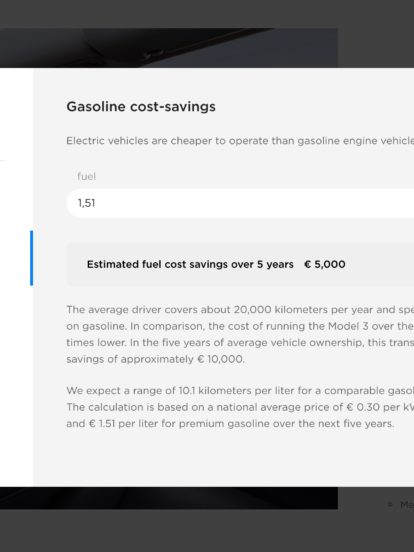Screen dimensions: 414x552
Task: Click the white sidebar panel at left
Action: coord(17,277)
